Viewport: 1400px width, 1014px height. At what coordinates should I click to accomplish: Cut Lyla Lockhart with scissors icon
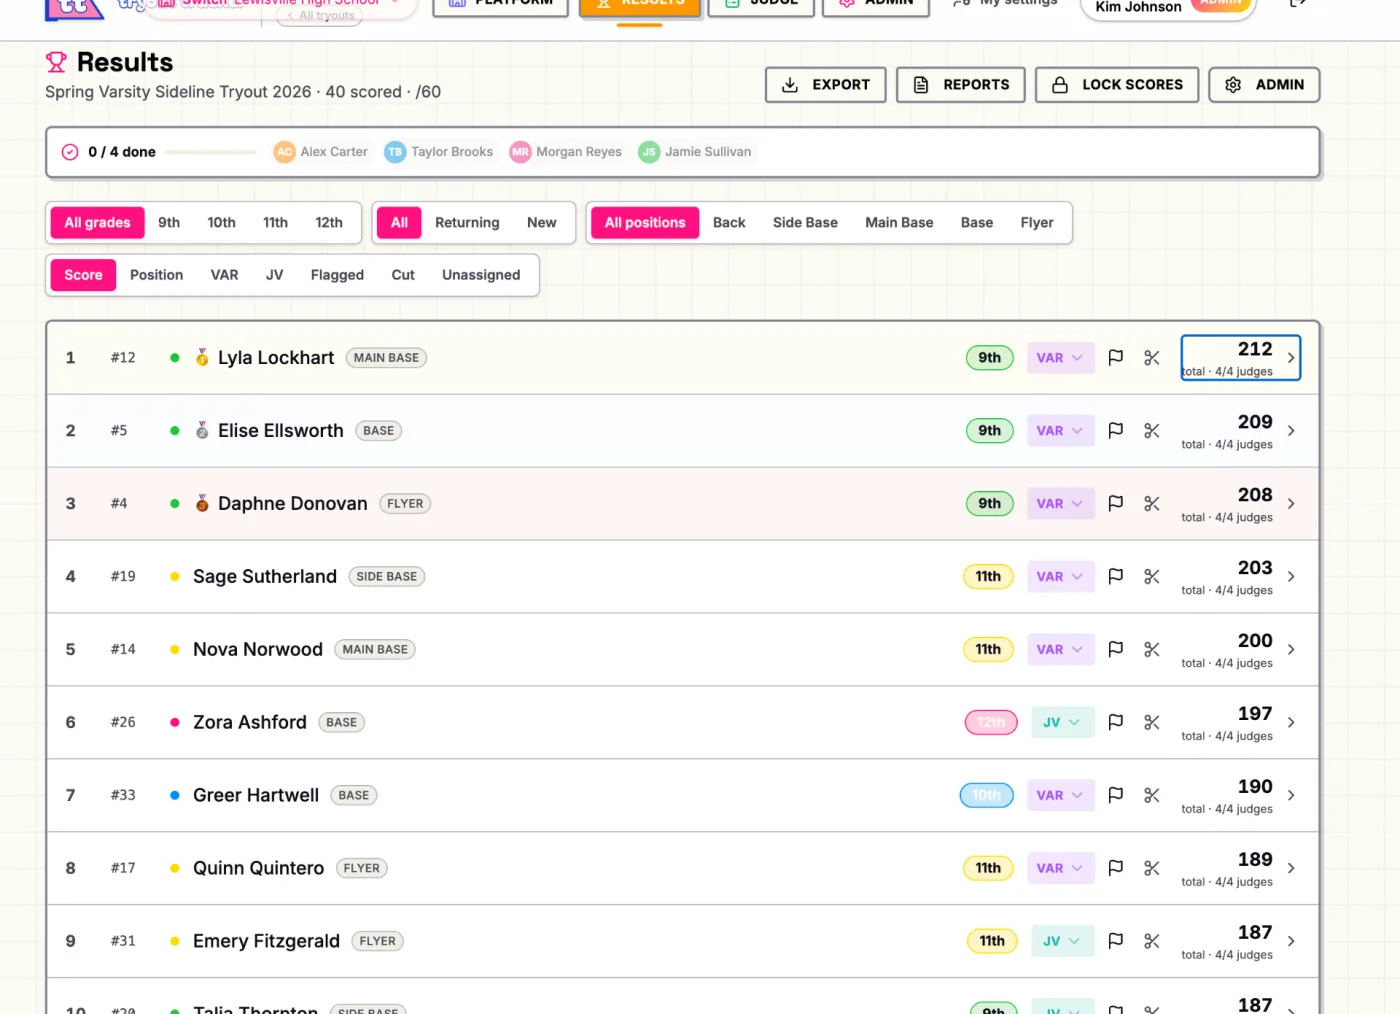coord(1152,357)
